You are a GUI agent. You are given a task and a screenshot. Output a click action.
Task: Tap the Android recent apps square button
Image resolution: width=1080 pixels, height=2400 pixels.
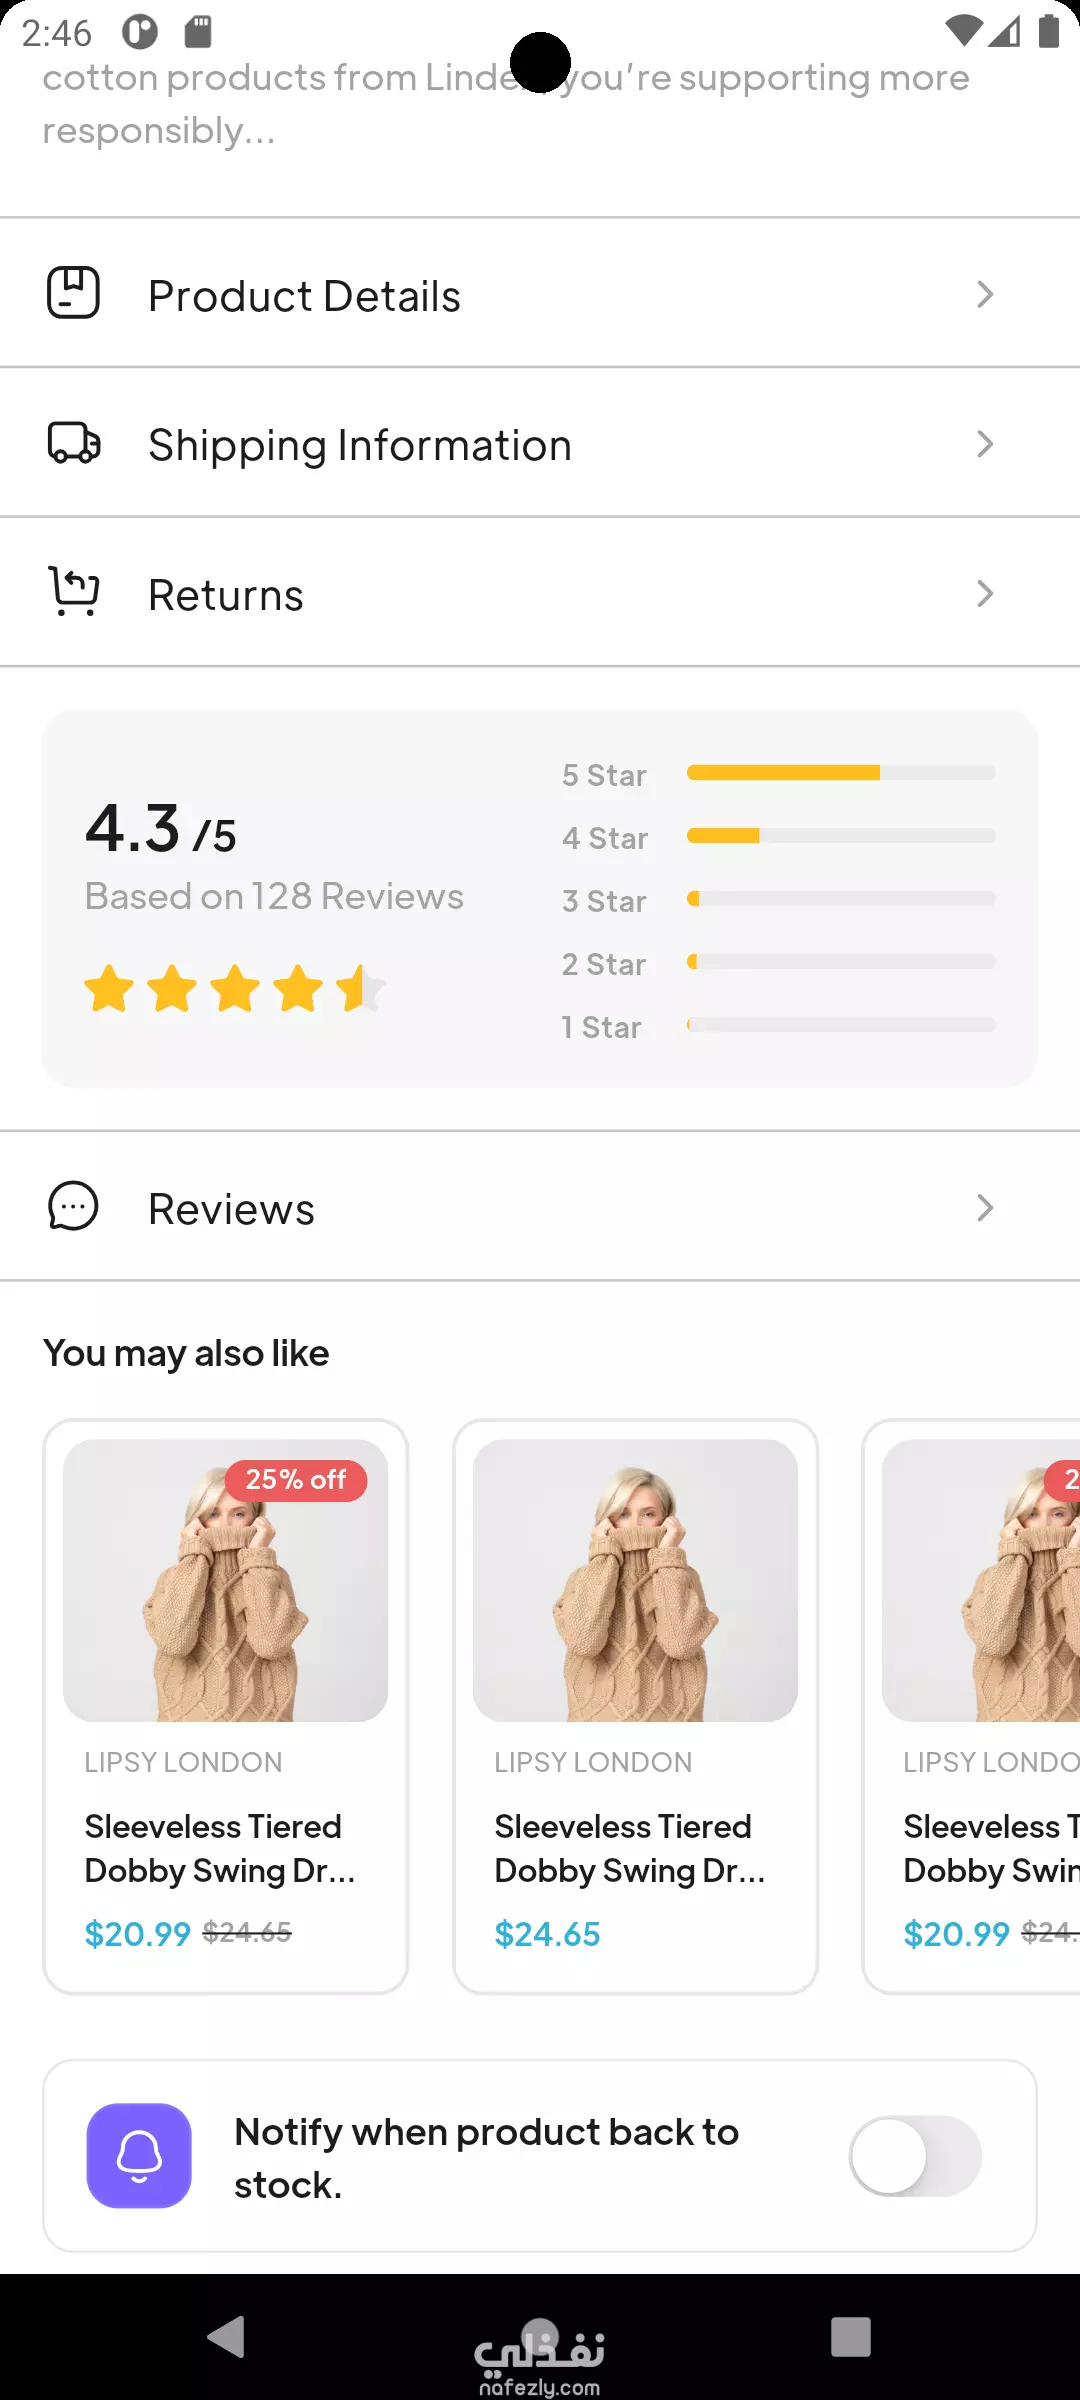(x=851, y=2337)
